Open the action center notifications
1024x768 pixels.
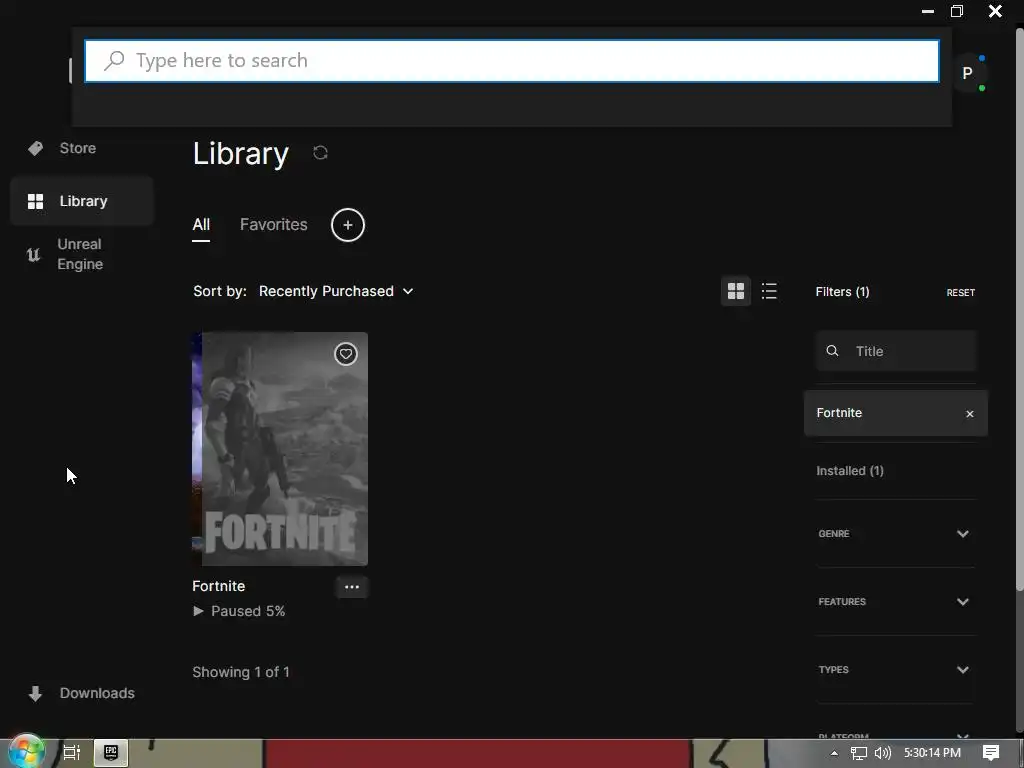(991, 753)
